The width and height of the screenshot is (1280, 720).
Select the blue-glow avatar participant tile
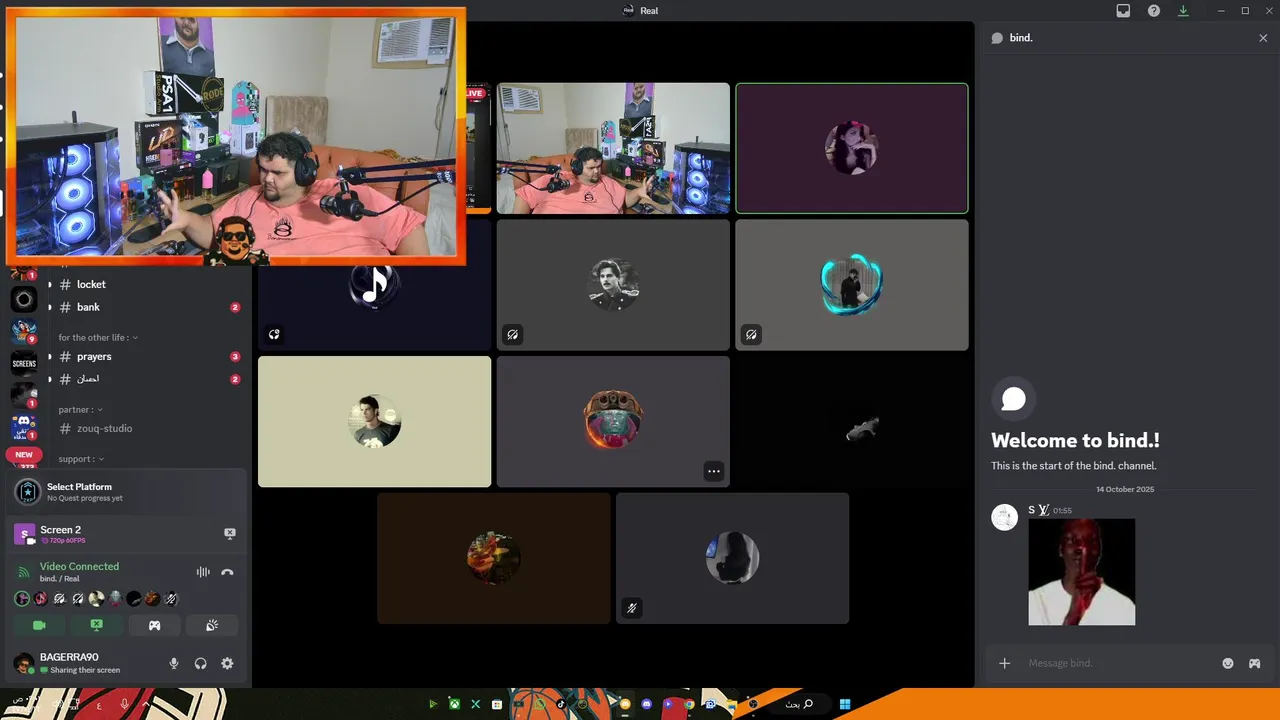(852, 285)
